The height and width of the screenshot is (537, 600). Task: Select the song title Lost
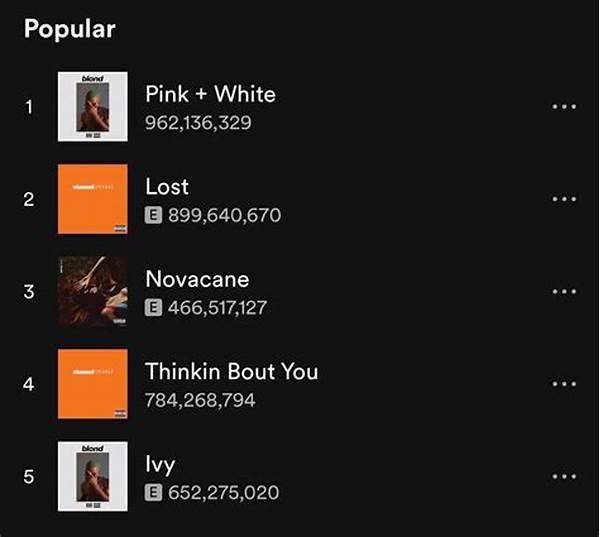coord(167,187)
